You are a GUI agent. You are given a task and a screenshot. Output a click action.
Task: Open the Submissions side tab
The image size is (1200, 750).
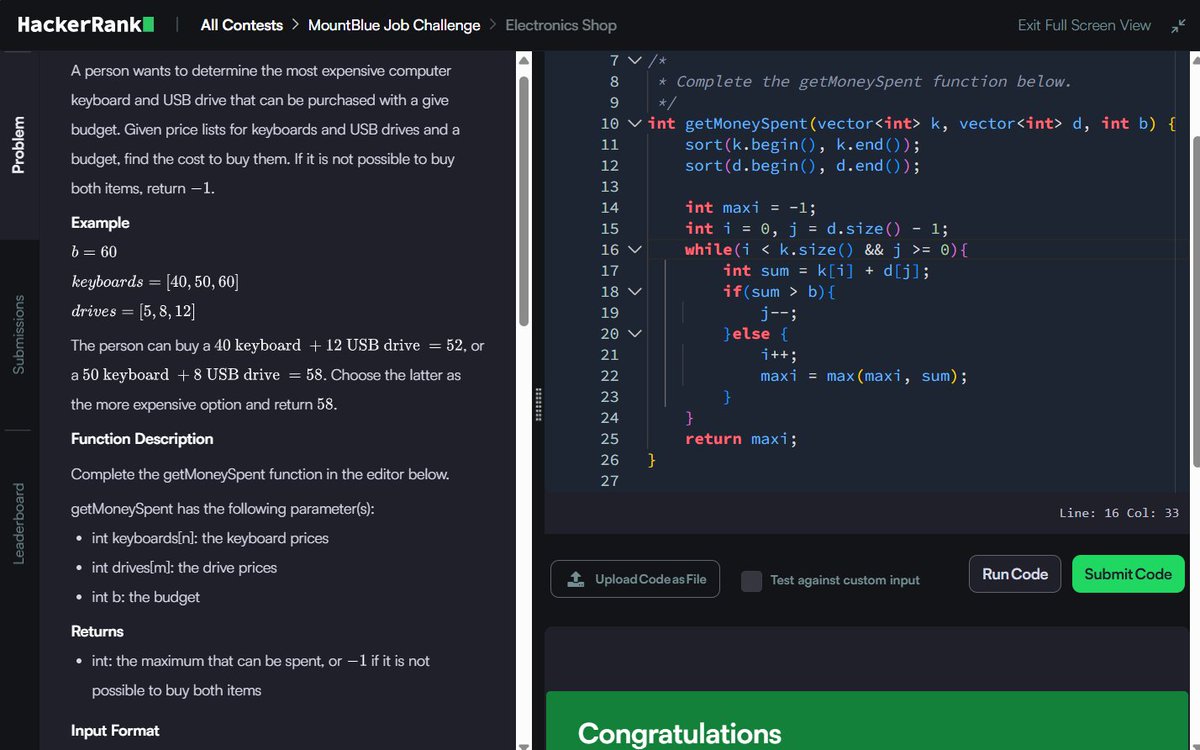click(x=18, y=335)
